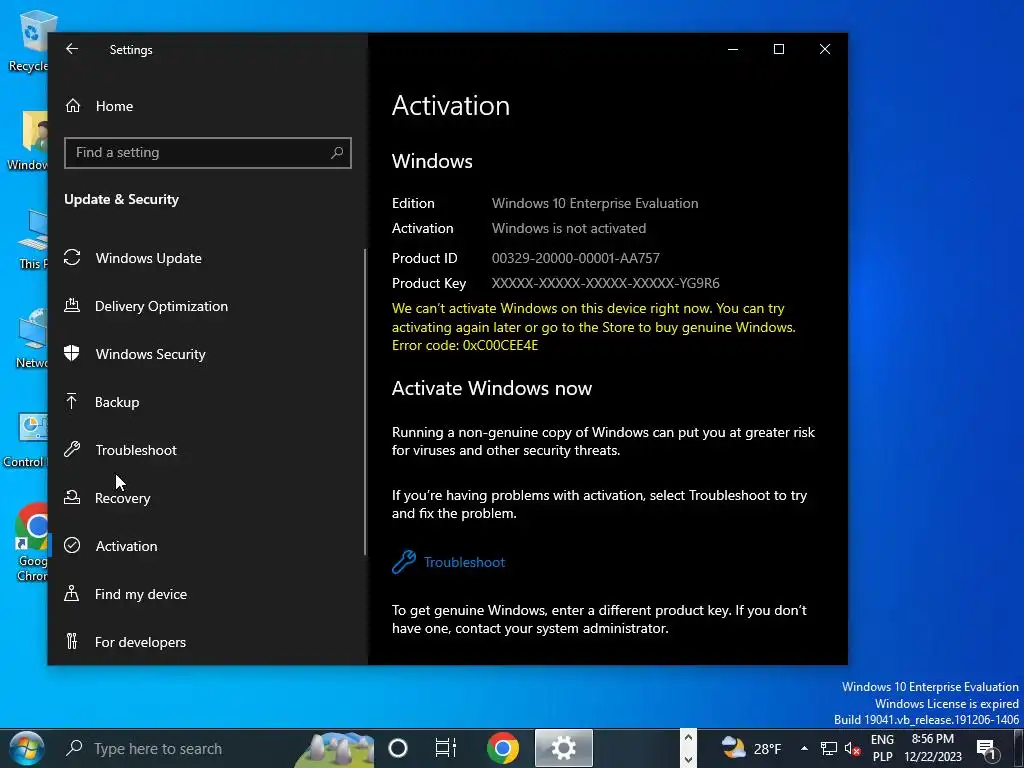Launch Google Chrome from the taskbar
The width and height of the screenshot is (1024, 768).
tap(503, 748)
